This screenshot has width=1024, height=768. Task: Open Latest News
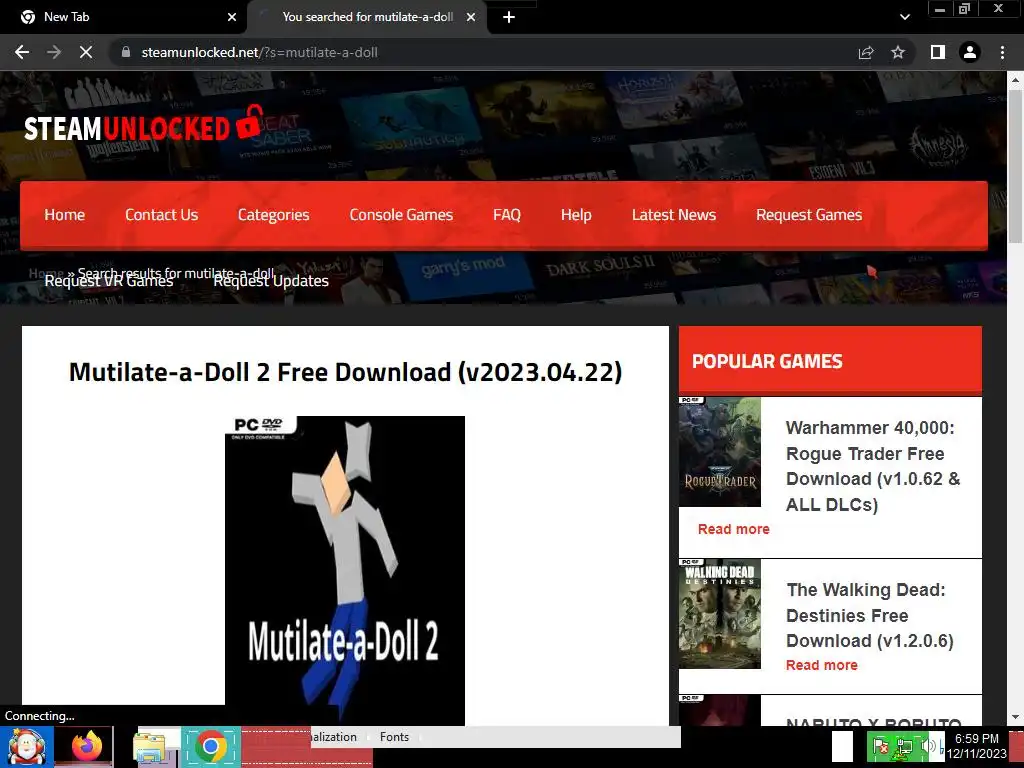[x=674, y=215]
